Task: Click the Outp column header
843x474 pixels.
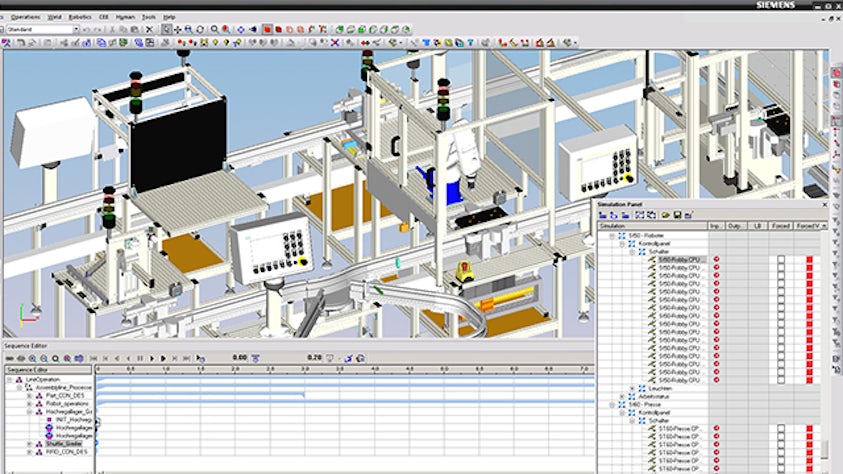Action: [734, 226]
